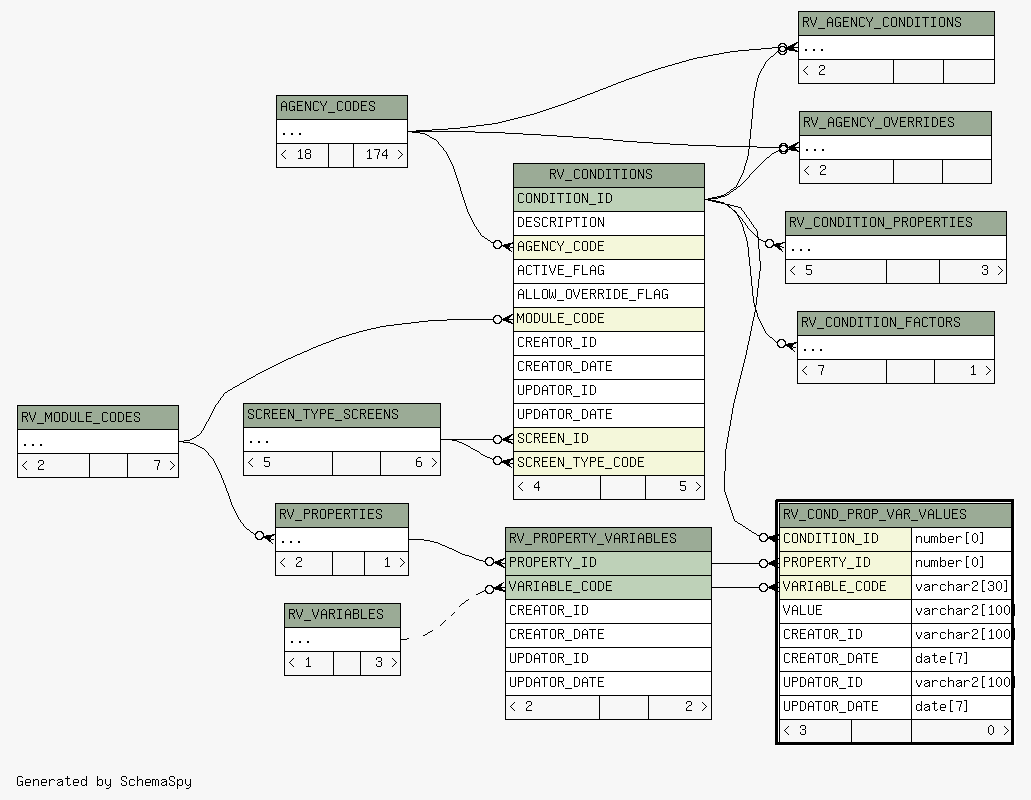This screenshot has width=1031, height=800.
Task: Click the ACTIVE_FLAG column row
Action: point(609,271)
